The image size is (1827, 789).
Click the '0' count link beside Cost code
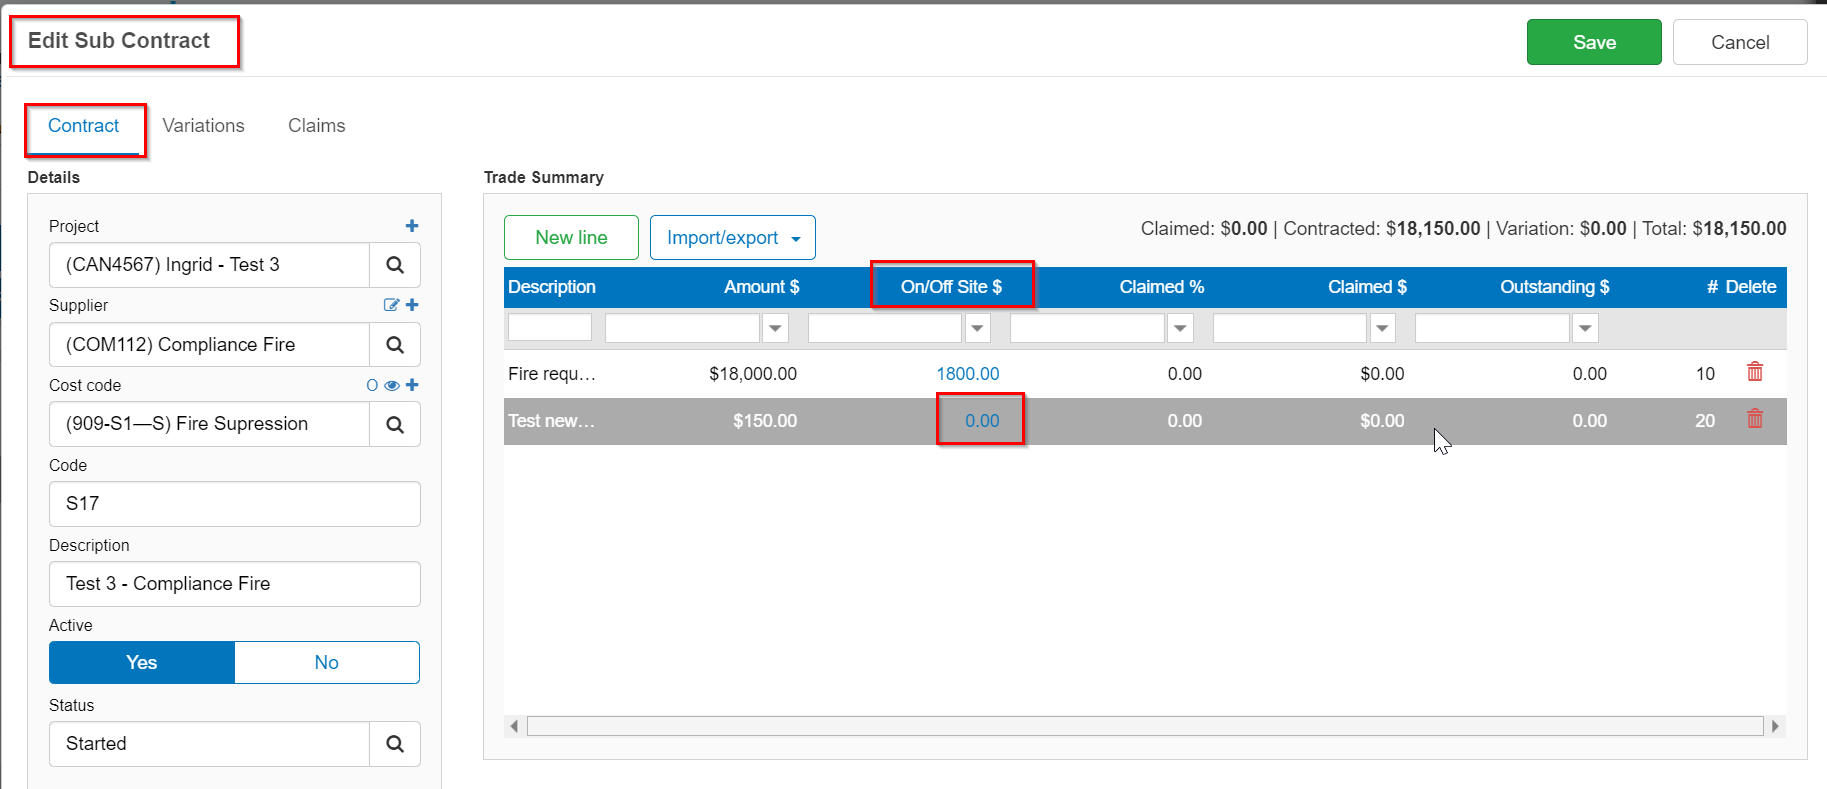coord(372,385)
